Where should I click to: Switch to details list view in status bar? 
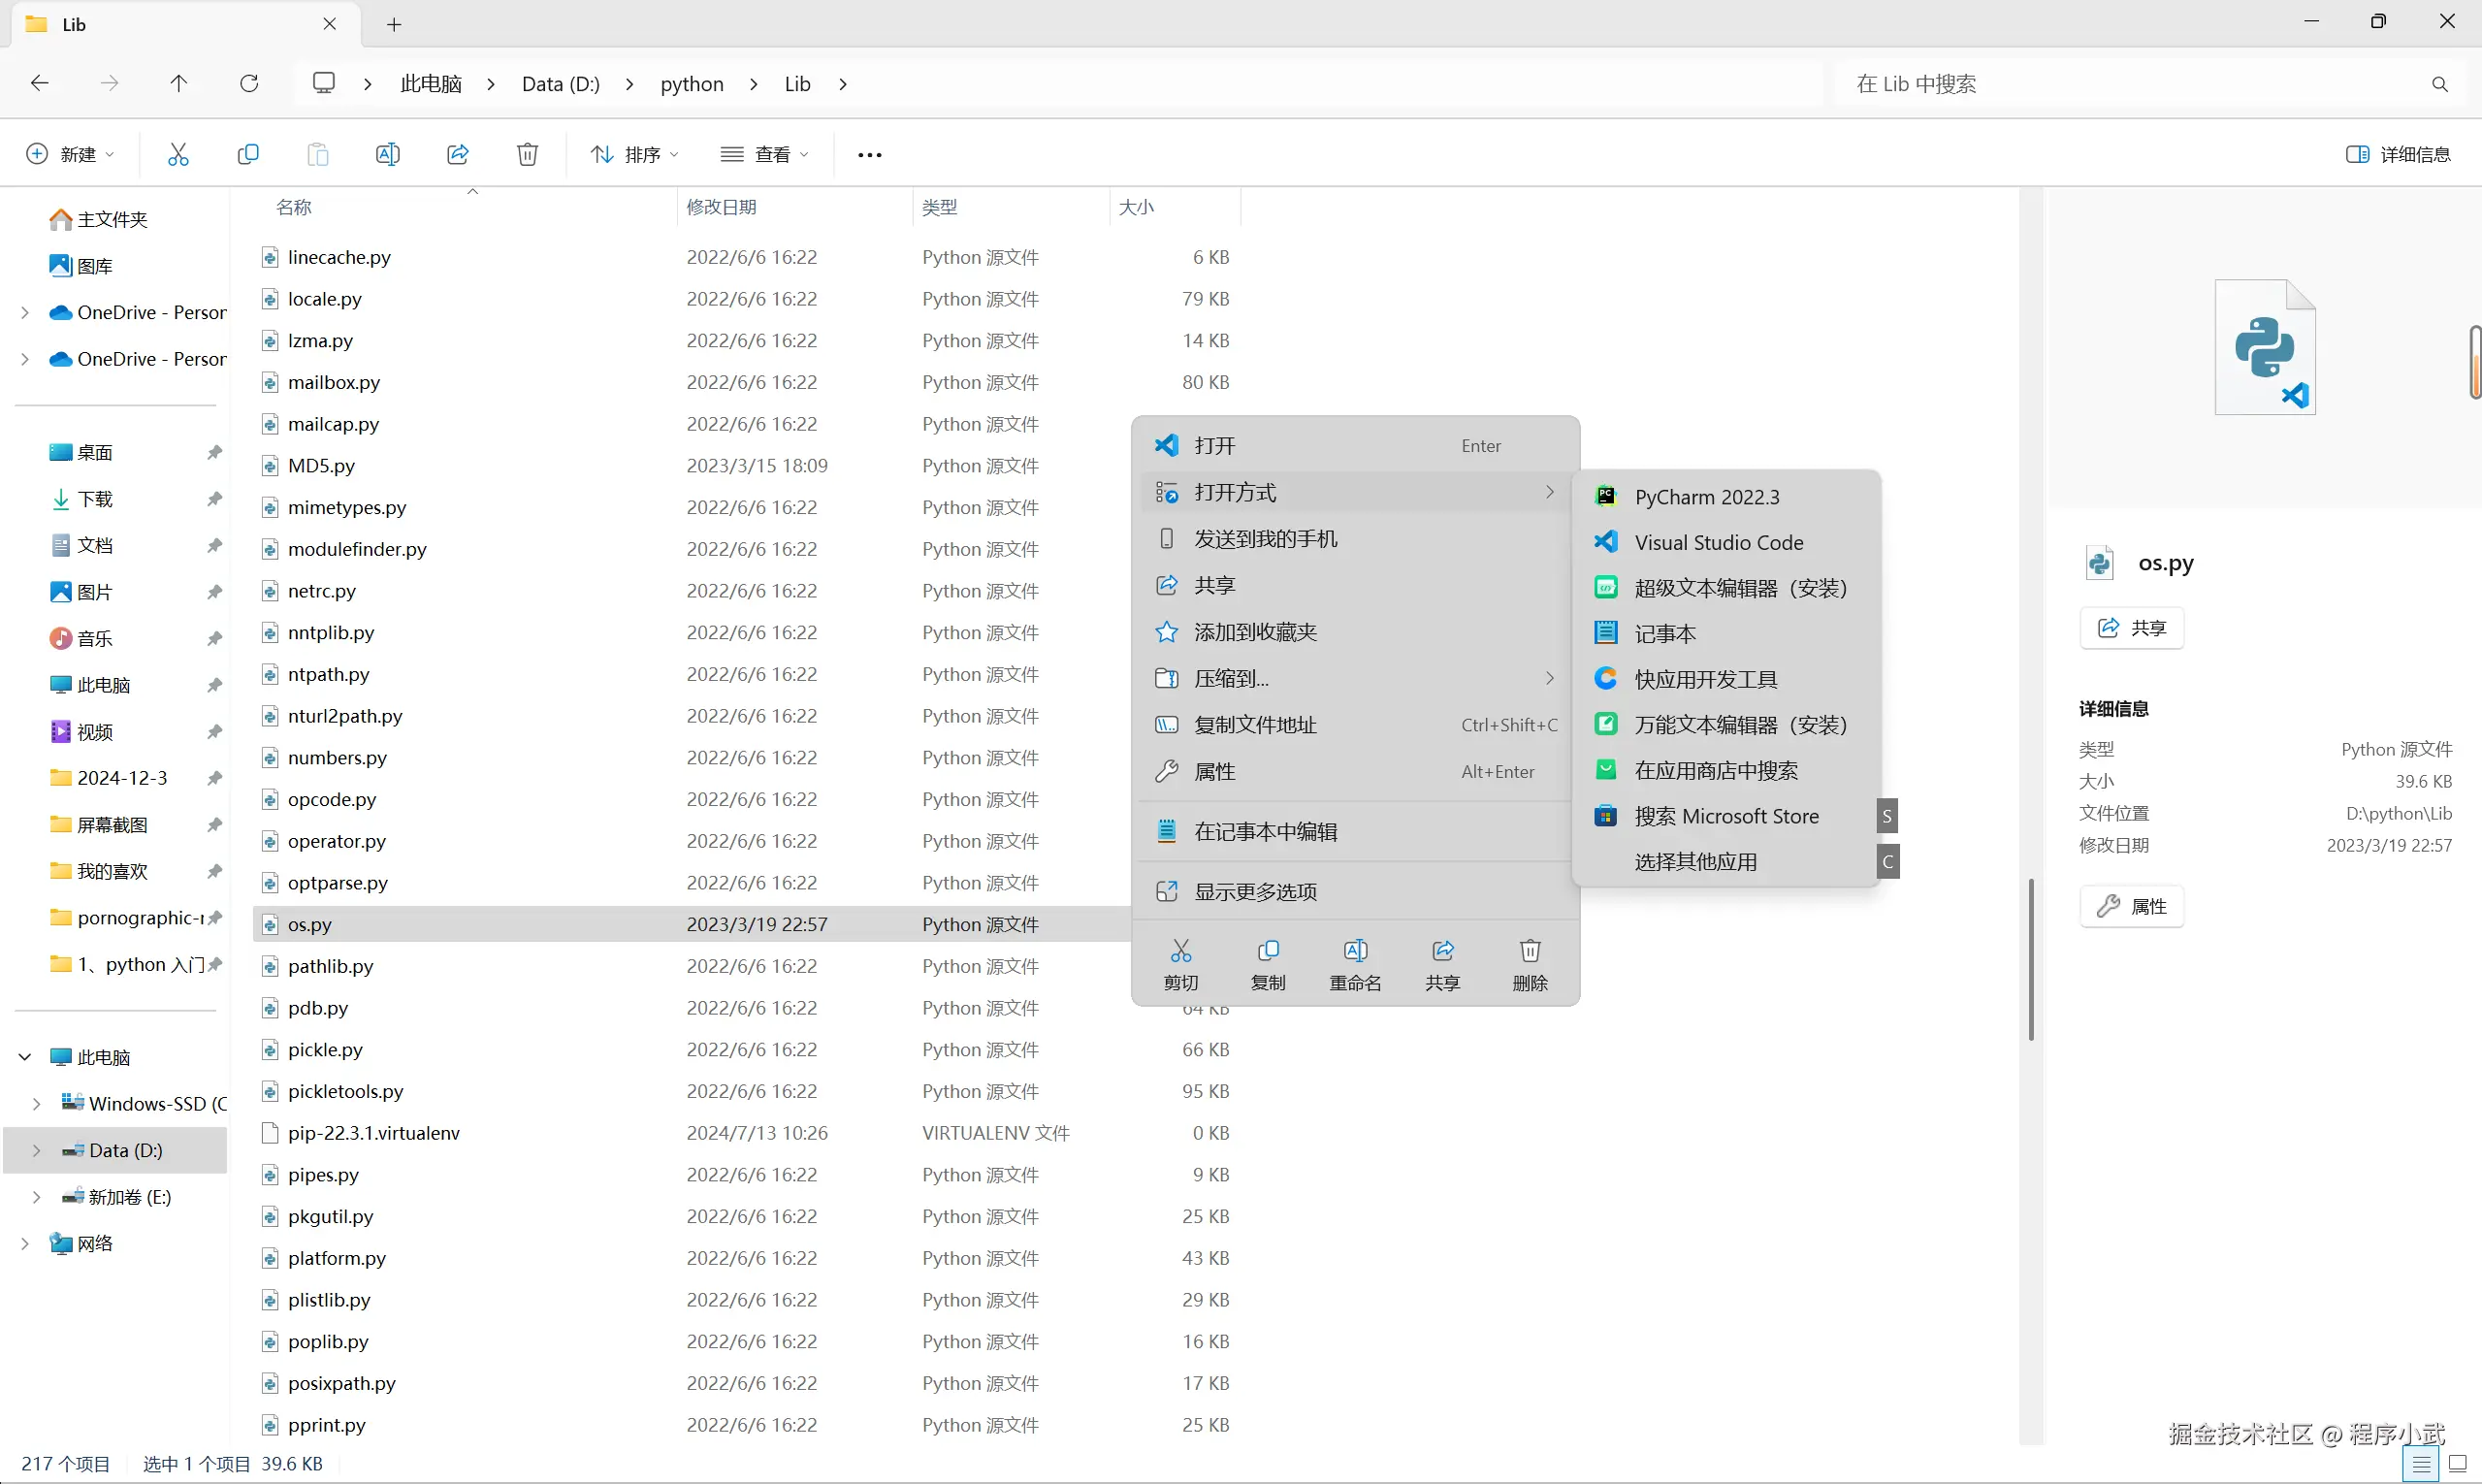point(2420,1465)
